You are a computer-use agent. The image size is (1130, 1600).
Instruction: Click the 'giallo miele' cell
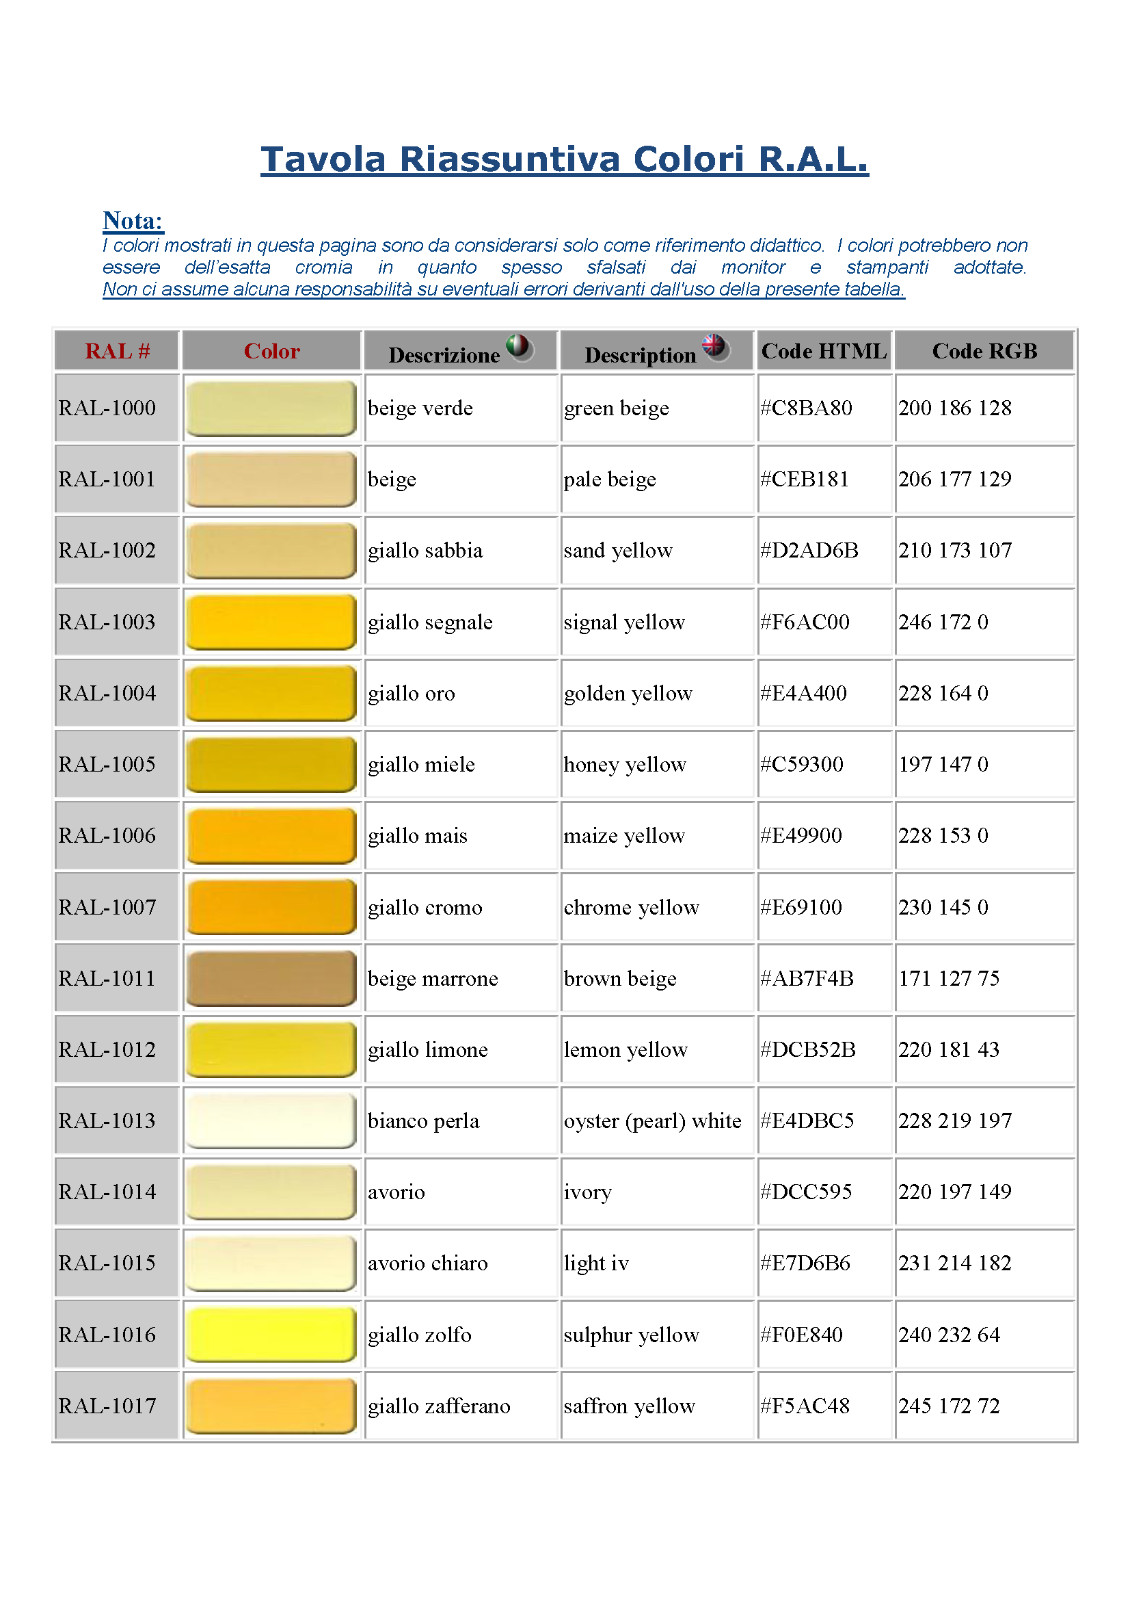(x=461, y=764)
